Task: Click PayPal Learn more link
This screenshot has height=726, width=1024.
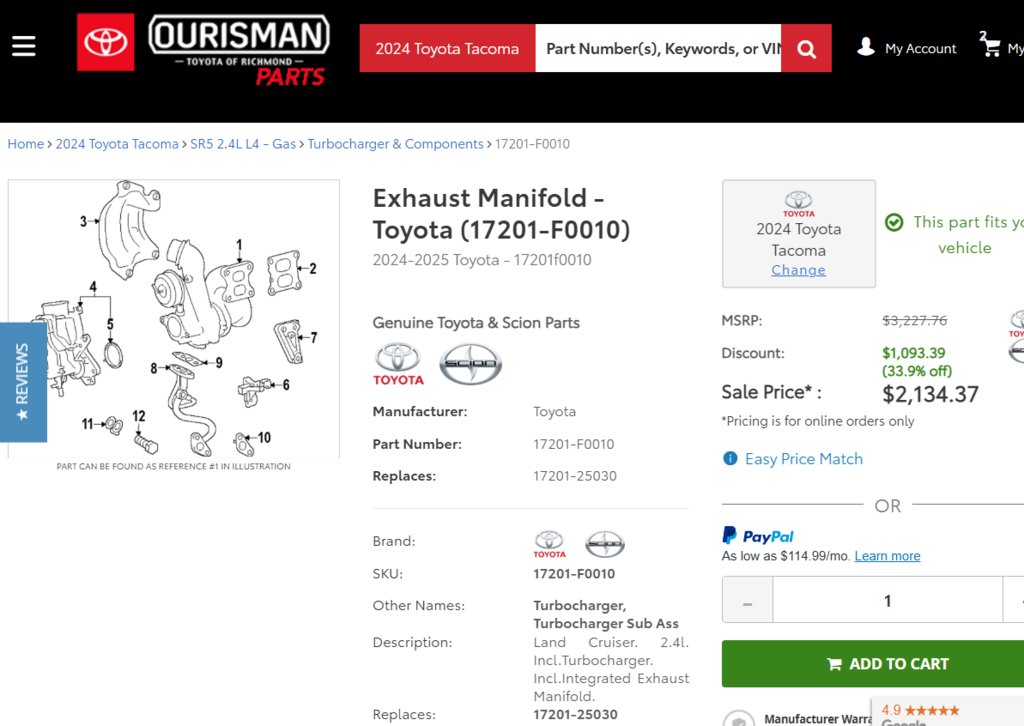Action: [887, 556]
